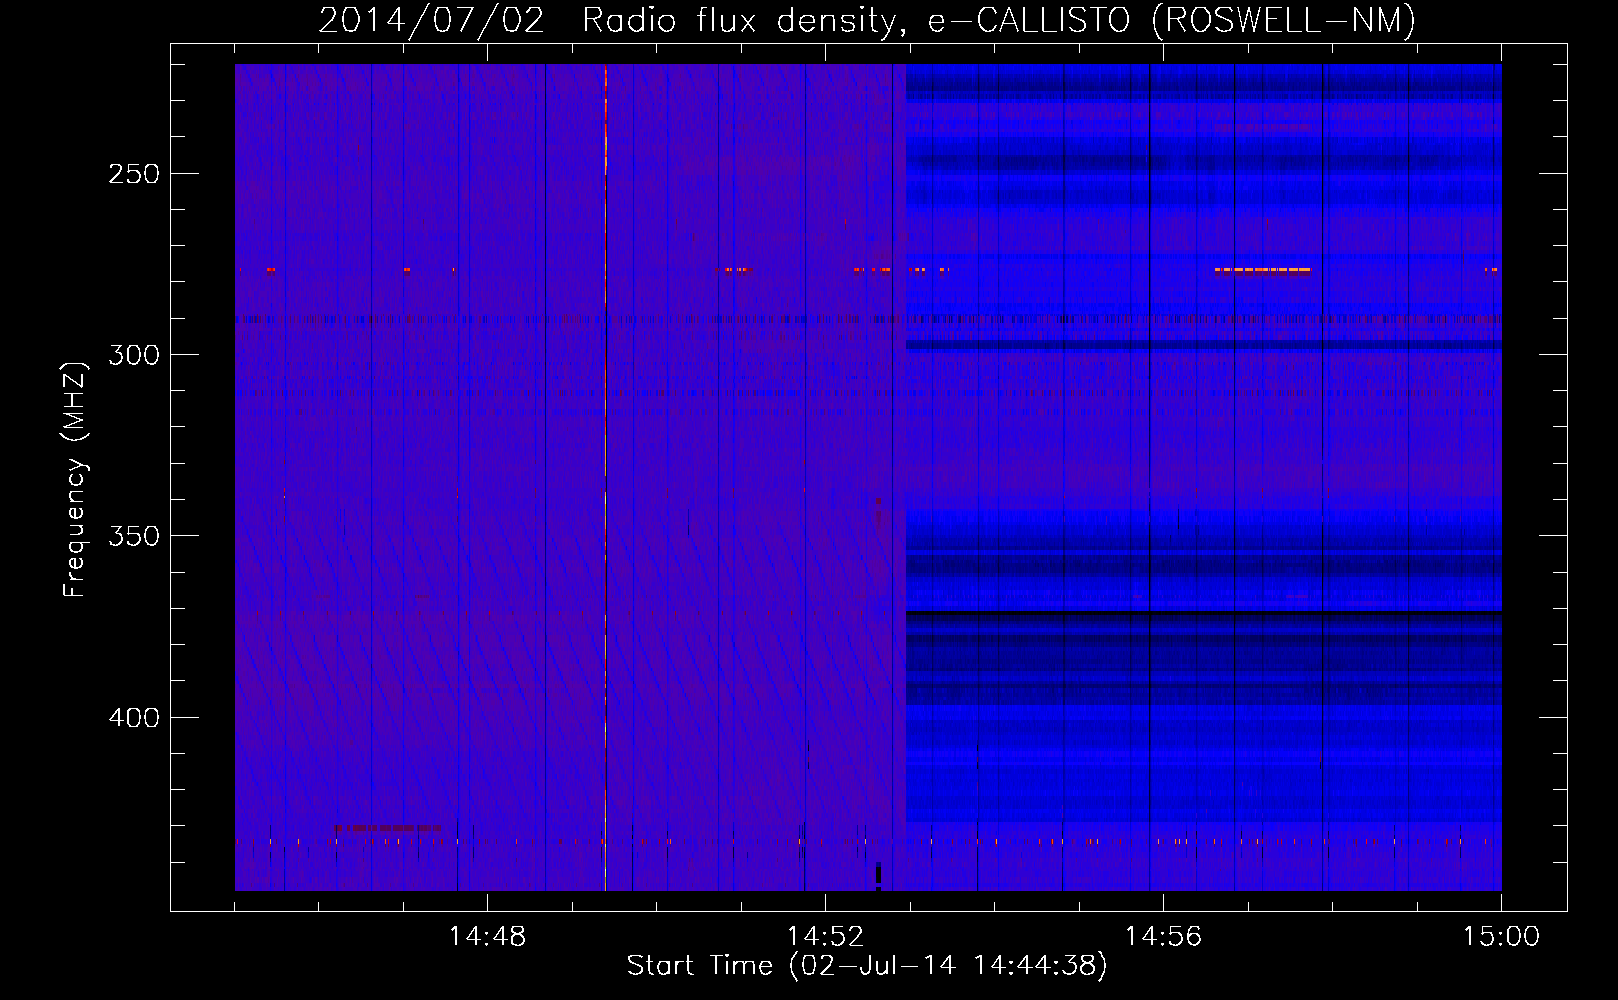This screenshot has height=1000, width=1618.
Task: Click the 250 frequency tick label
Action: [x=134, y=174]
